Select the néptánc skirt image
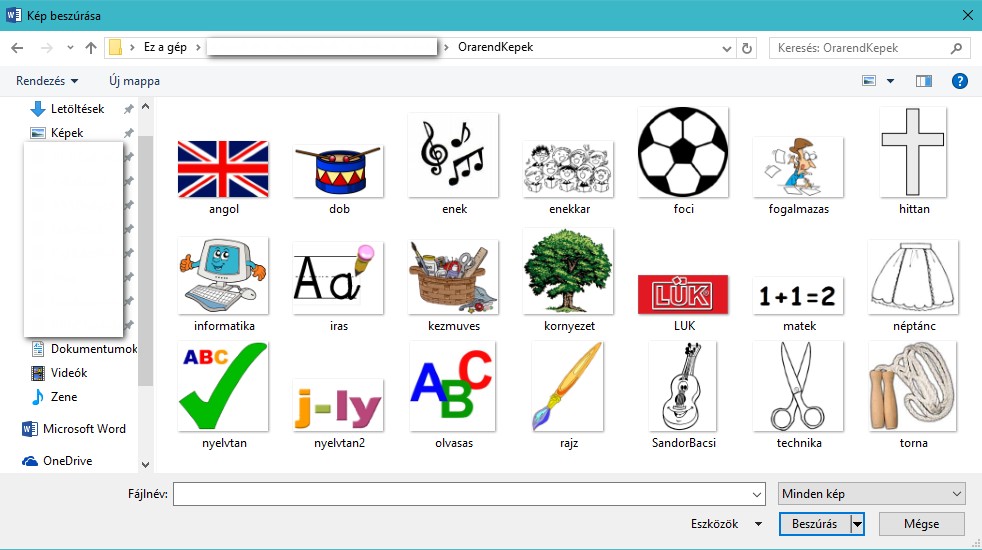This screenshot has height=550, width=982. [913, 277]
